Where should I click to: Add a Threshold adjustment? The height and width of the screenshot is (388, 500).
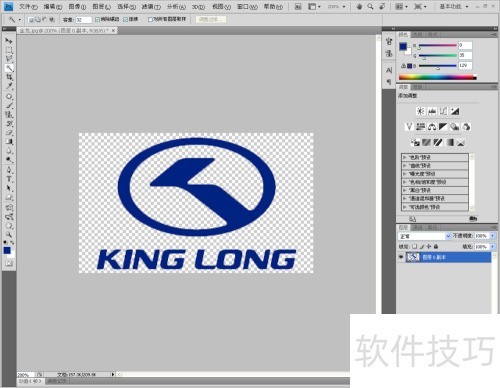(x=438, y=143)
